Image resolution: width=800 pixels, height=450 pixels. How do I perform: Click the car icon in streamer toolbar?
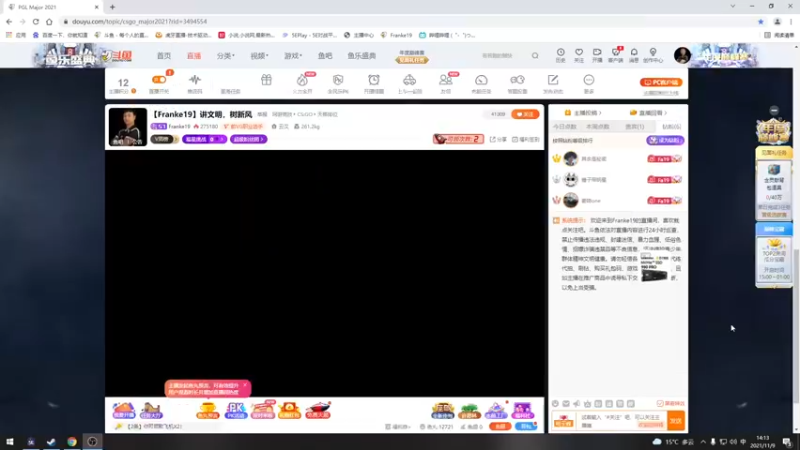pyautogui.click(x=410, y=80)
